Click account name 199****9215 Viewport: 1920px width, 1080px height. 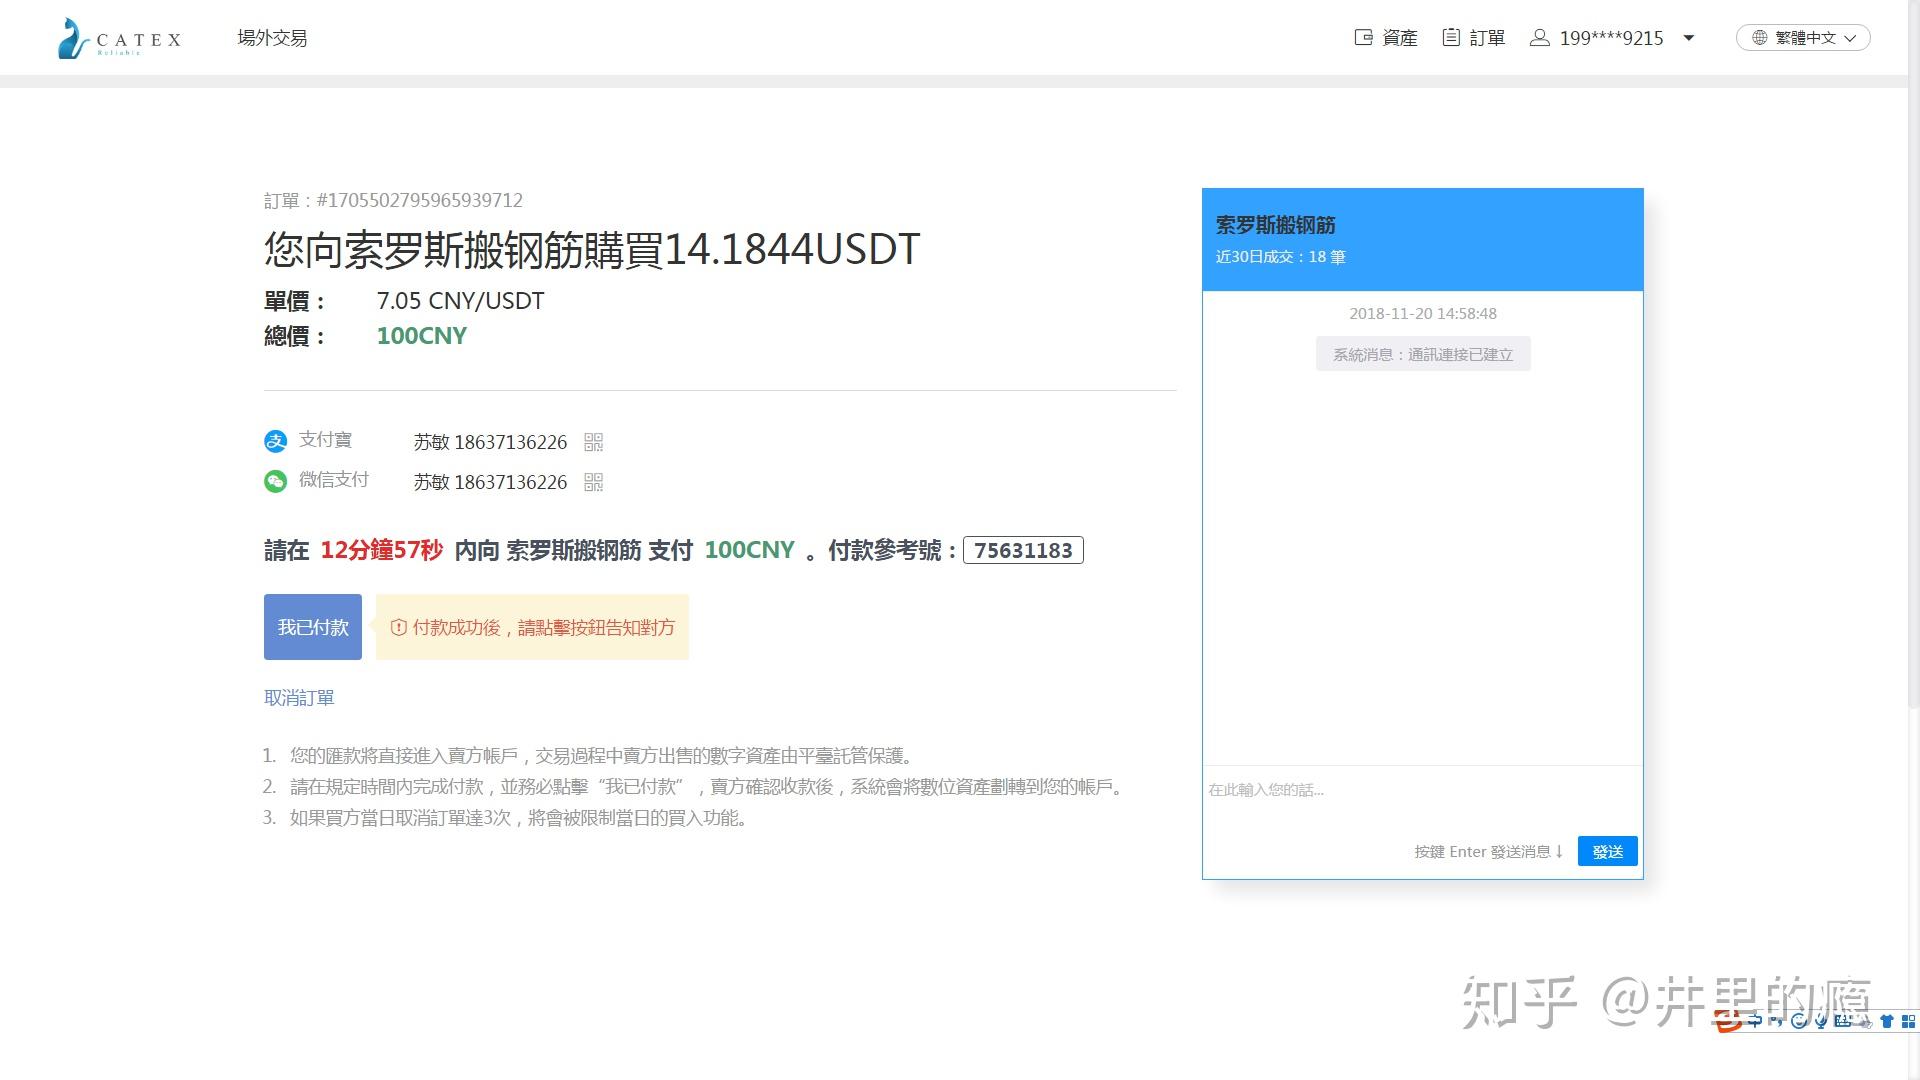pos(1611,38)
